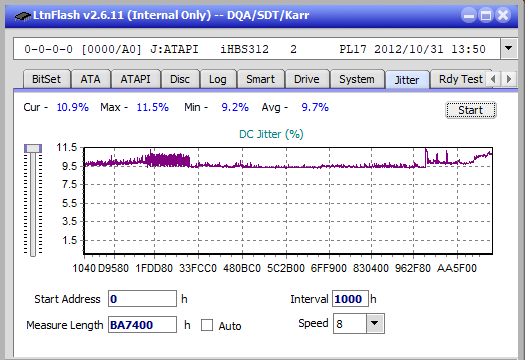525x360 pixels.
Task: Click the vertical scale slider handle
Action: point(33,148)
